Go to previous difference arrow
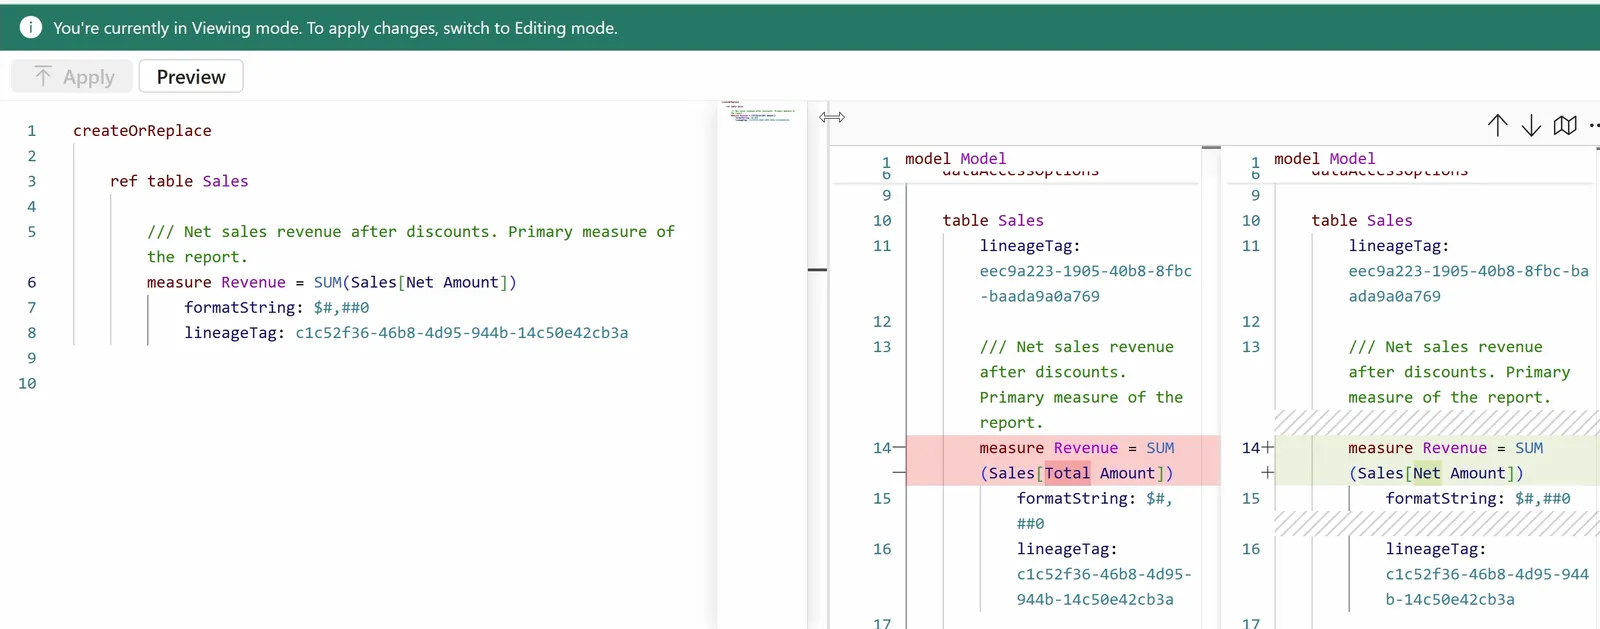The image size is (1600, 629). tap(1497, 125)
